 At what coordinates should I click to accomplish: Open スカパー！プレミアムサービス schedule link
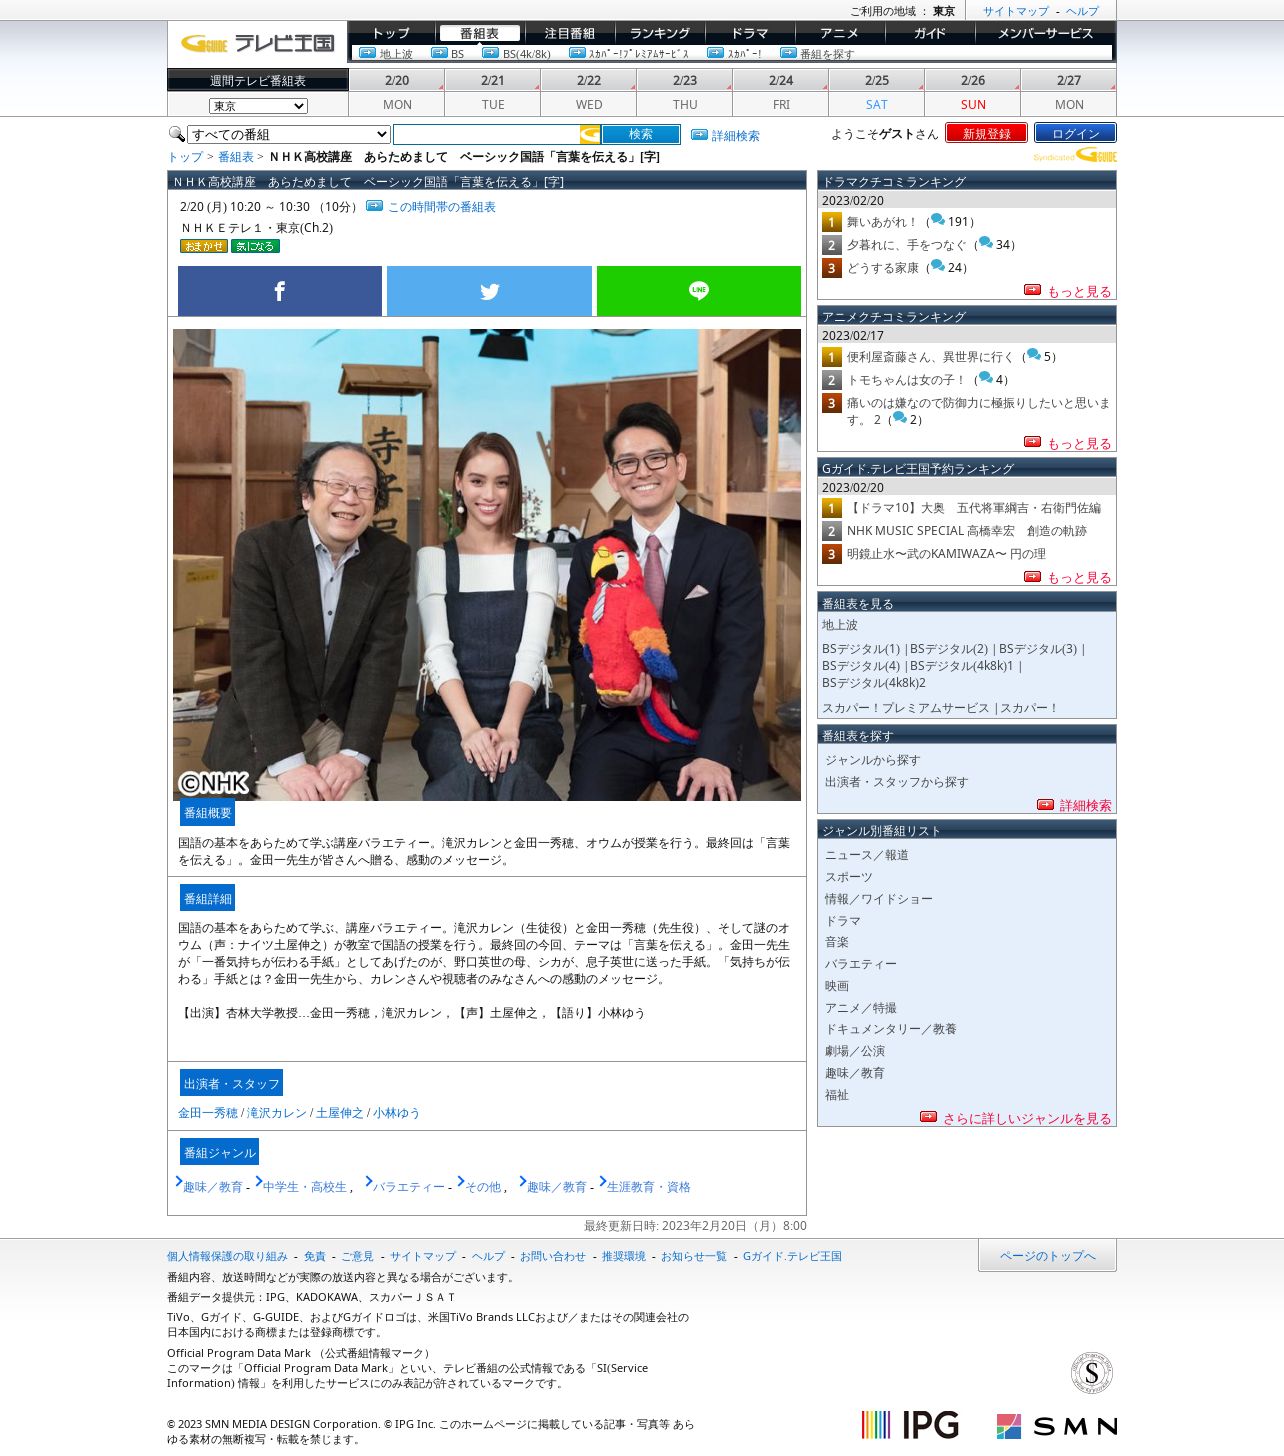click(905, 707)
